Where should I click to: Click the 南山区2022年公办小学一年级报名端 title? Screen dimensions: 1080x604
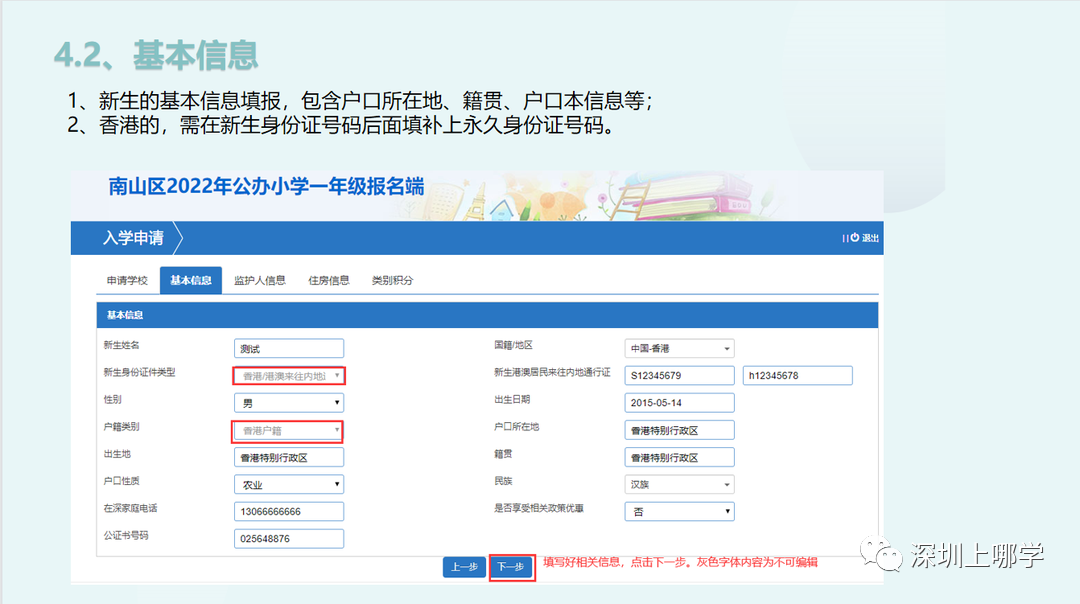[266, 187]
